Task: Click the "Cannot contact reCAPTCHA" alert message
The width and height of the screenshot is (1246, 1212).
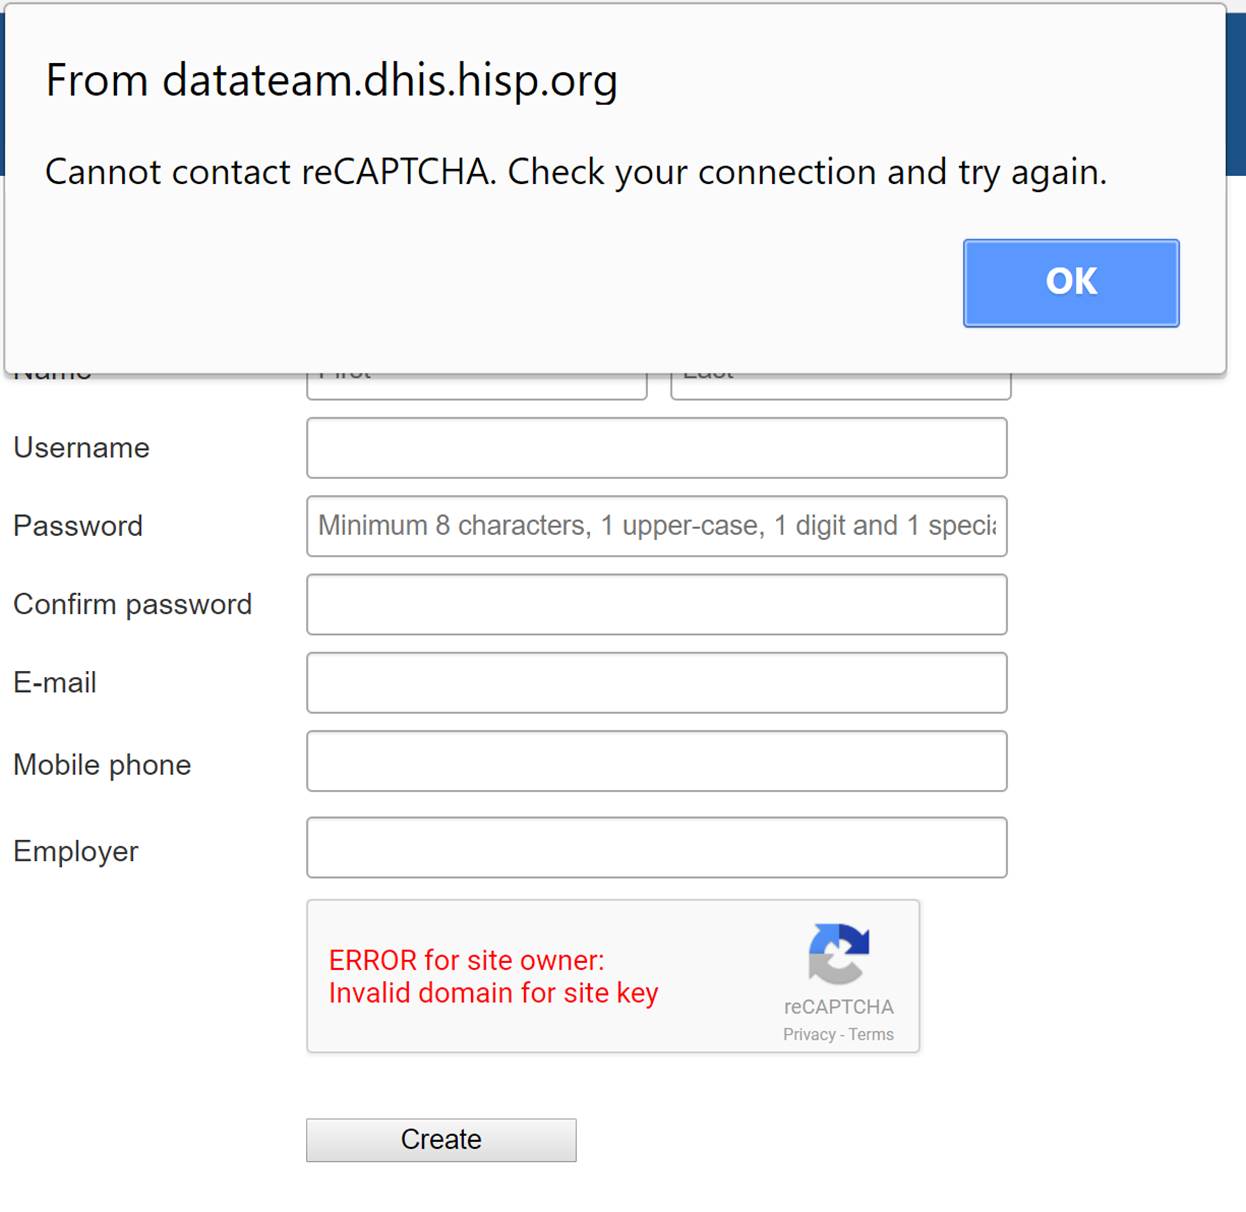Action: [576, 172]
